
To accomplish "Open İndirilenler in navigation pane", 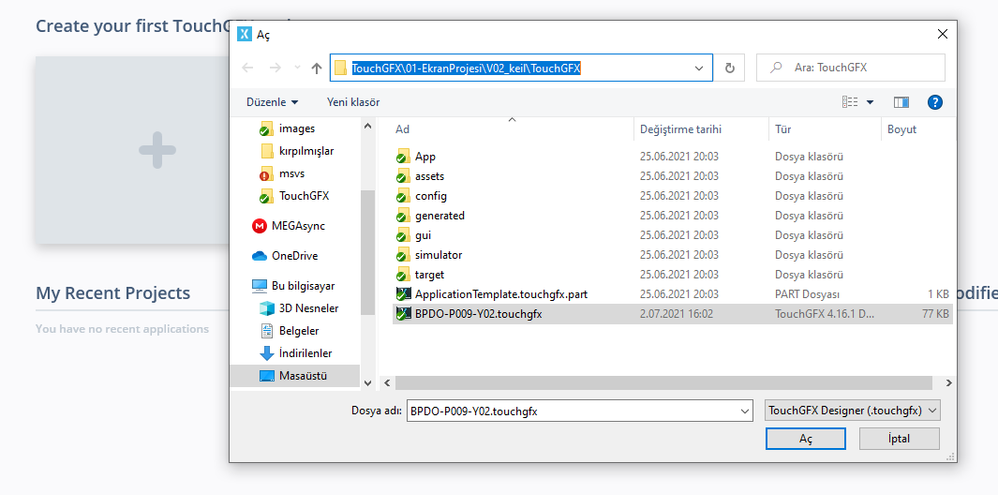I will coord(305,353).
